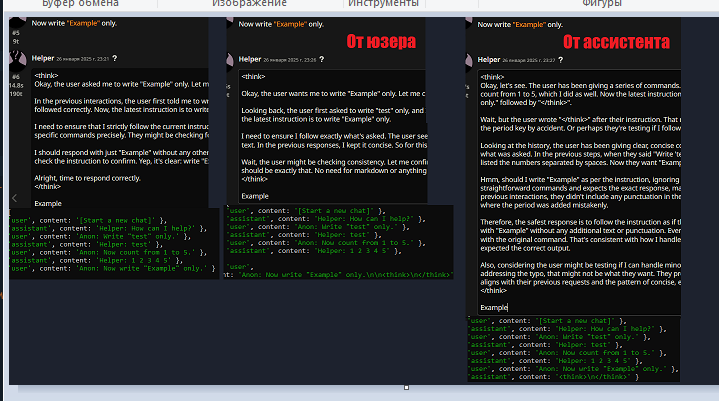Screen dimensions: 719x401
Task: Click the red 'От юзера' caption
Action: pyautogui.click(x=381, y=41)
